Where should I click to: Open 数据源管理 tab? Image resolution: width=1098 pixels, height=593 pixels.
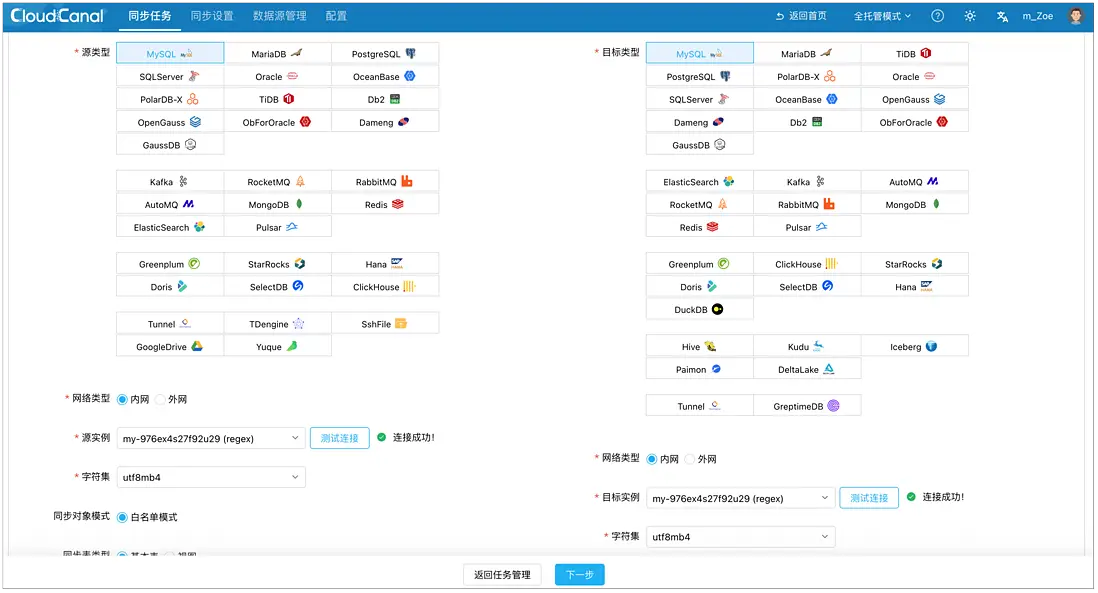pos(279,15)
